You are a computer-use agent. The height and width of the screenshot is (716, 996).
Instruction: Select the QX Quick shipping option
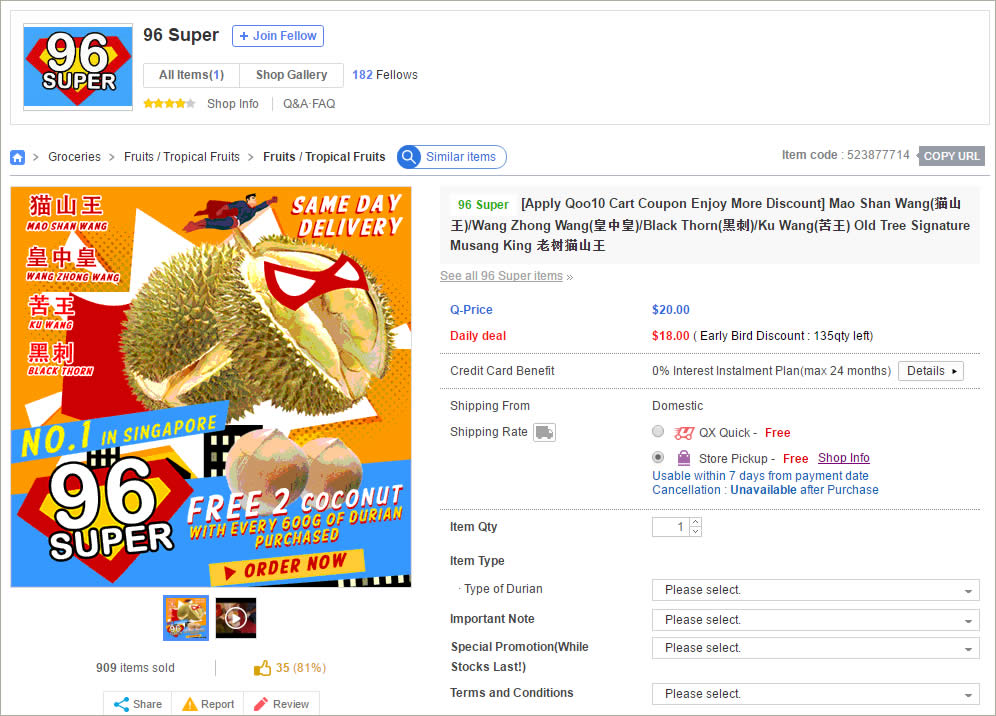[x=658, y=432]
